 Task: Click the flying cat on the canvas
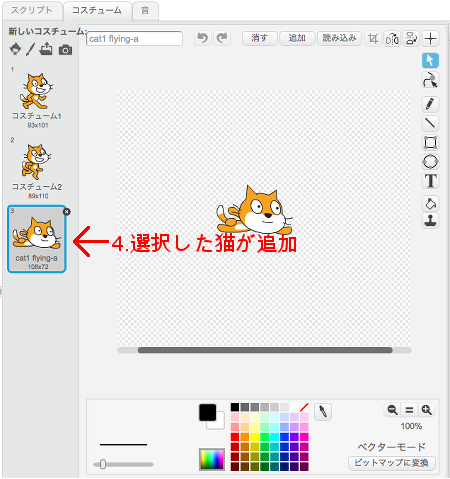[x=255, y=211]
